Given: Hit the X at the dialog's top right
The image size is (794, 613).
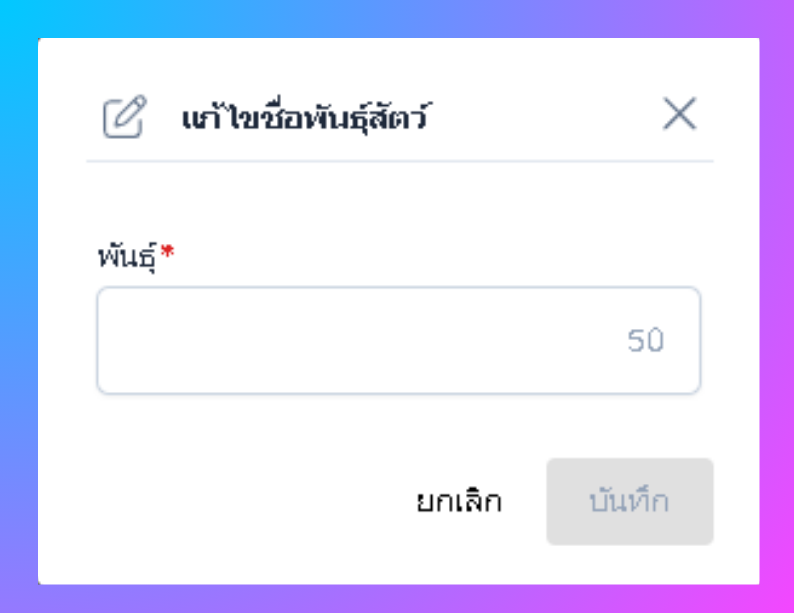Looking at the screenshot, I should pos(679,116).
